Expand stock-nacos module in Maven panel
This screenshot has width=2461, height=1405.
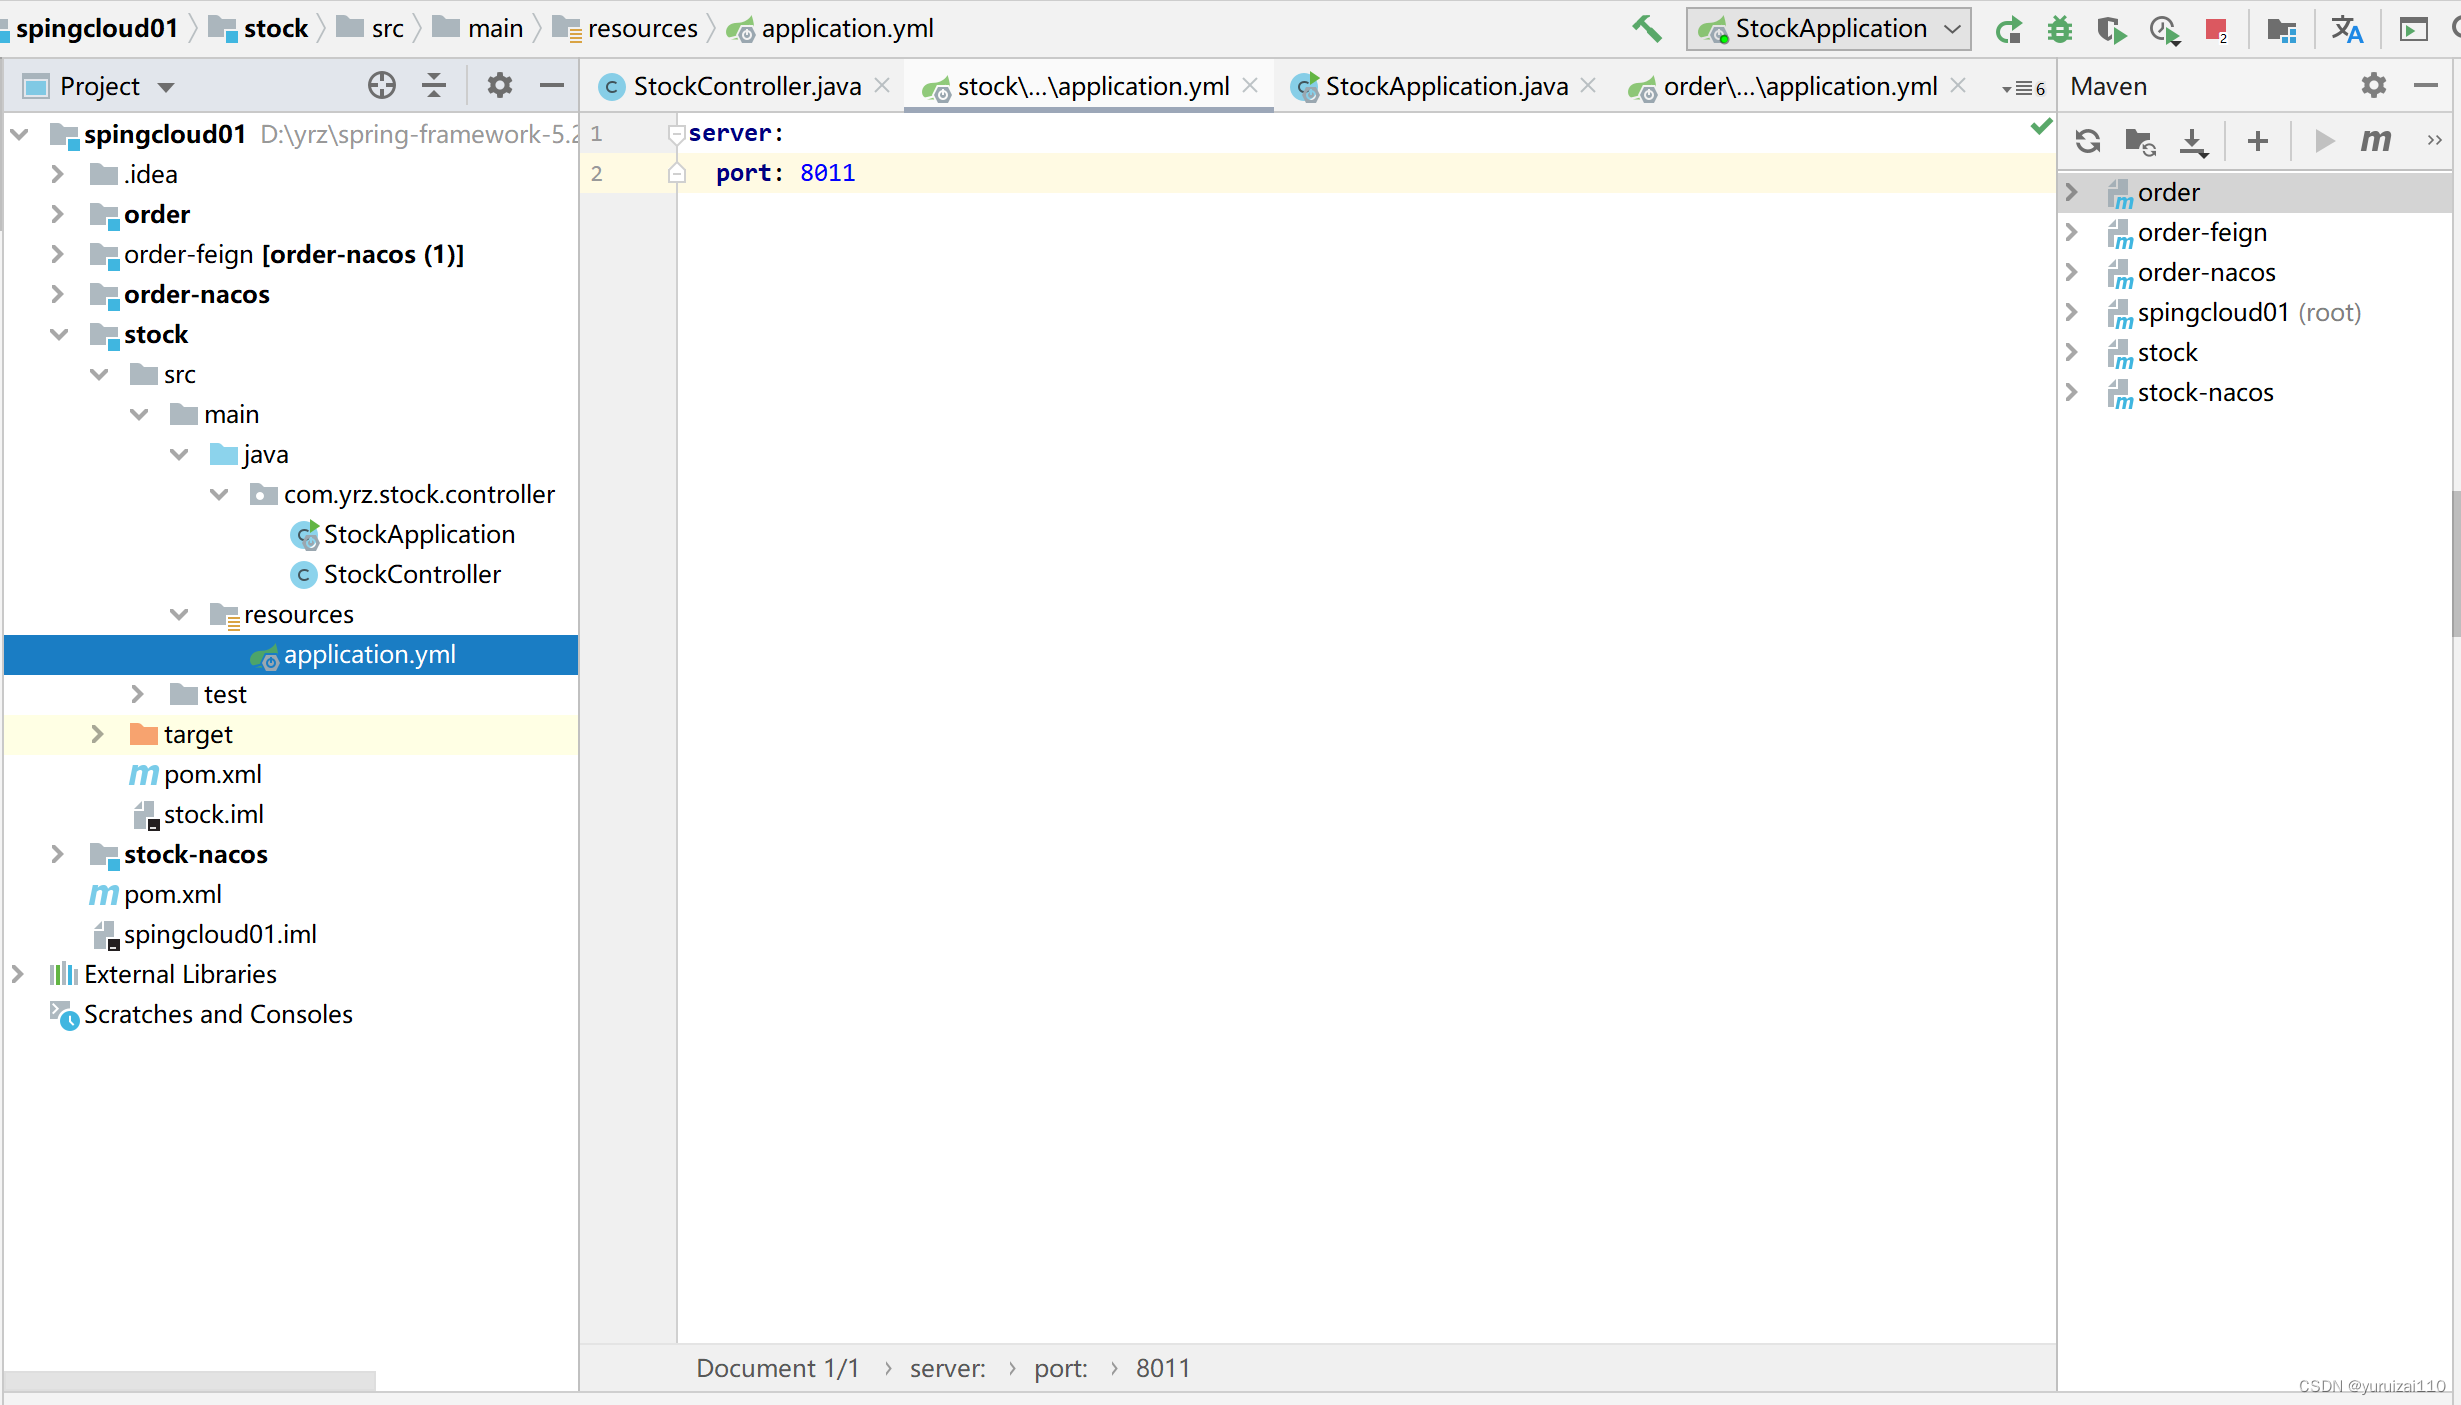(x=2072, y=393)
